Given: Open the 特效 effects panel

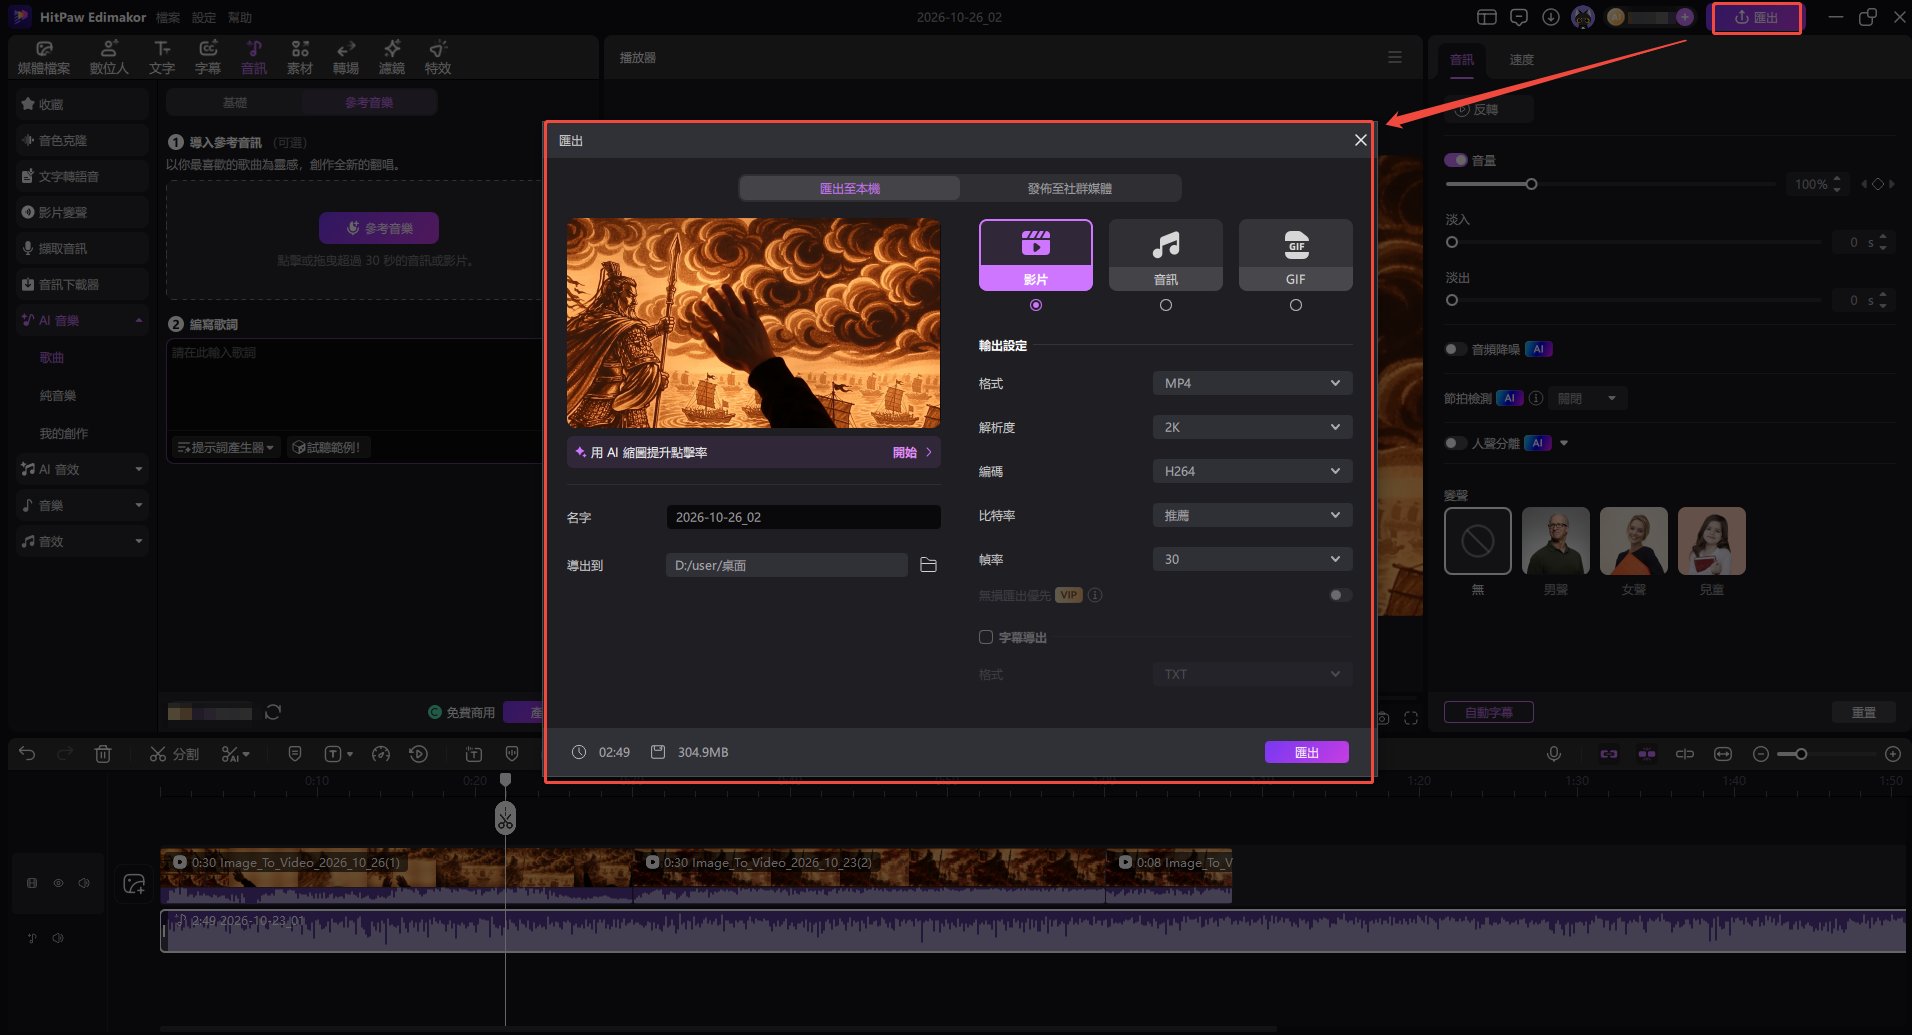Looking at the screenshot, I should tap(438, 57).
